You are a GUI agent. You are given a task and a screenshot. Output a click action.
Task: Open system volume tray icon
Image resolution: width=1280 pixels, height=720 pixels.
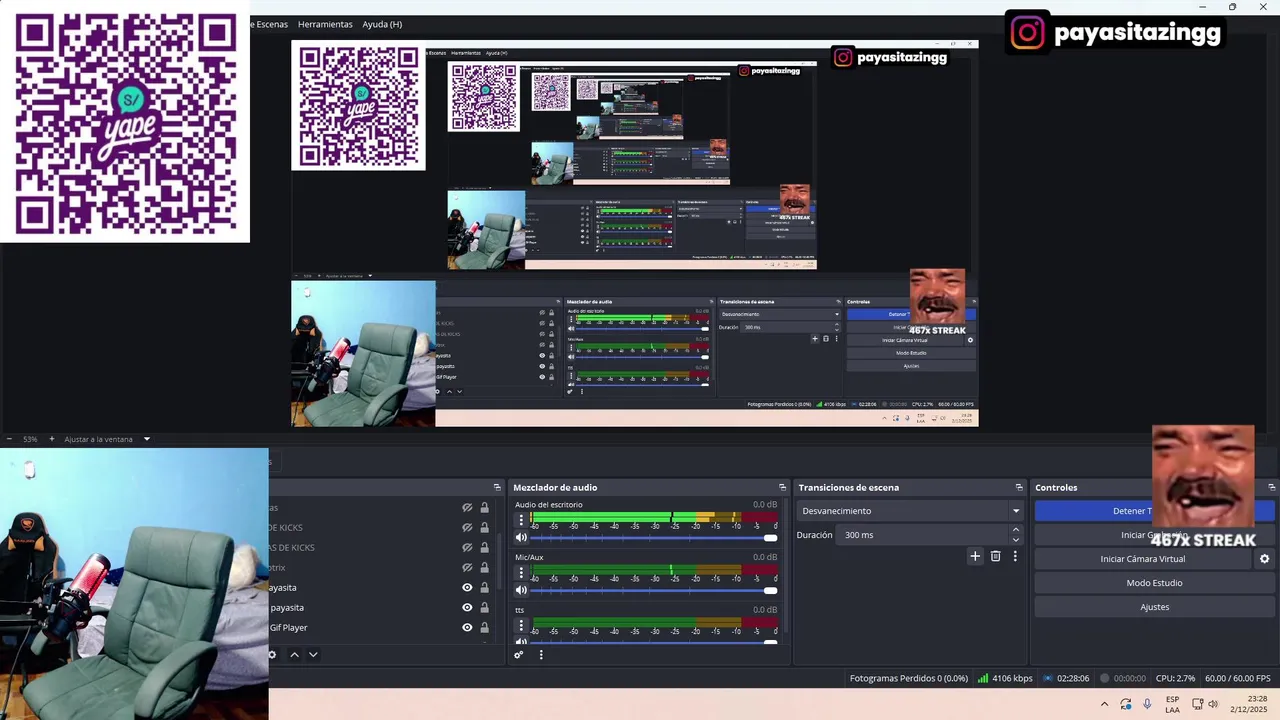pos(1213,704)
